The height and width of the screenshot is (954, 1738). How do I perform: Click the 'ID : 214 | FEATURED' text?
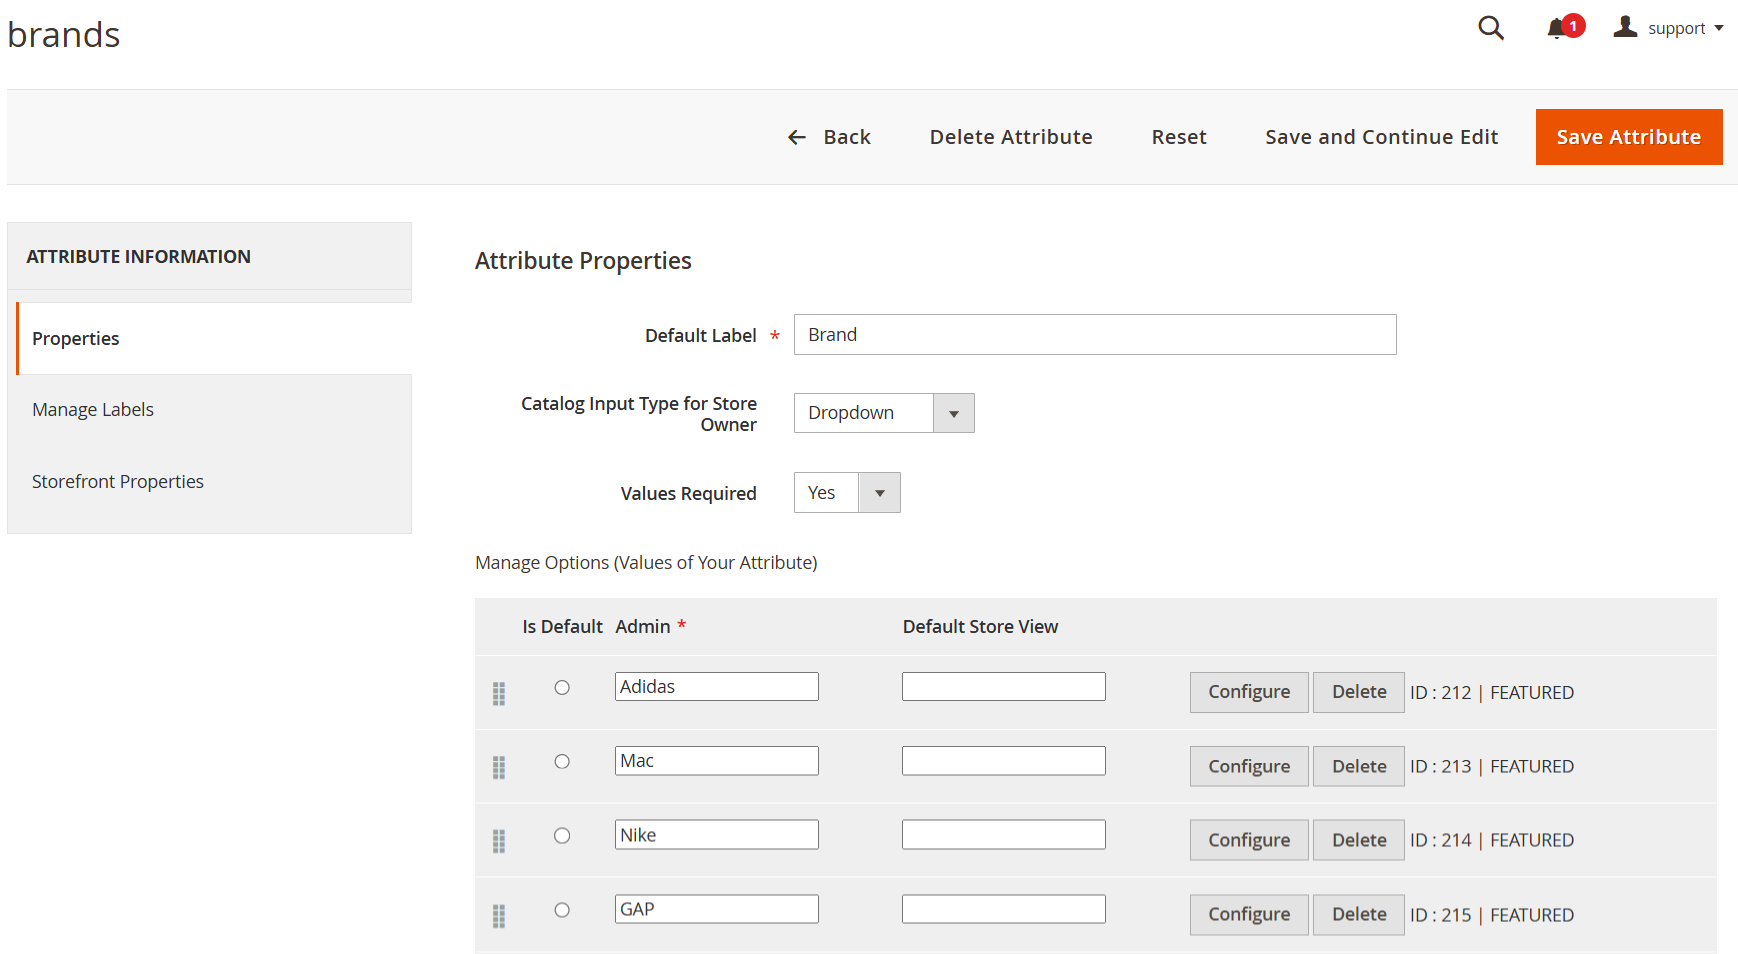click(1492, 841)
